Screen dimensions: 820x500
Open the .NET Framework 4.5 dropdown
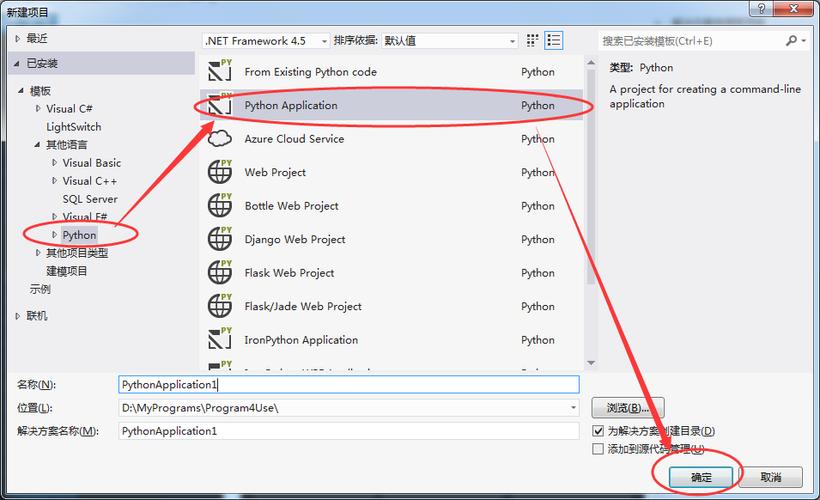(x=266, y=41)
